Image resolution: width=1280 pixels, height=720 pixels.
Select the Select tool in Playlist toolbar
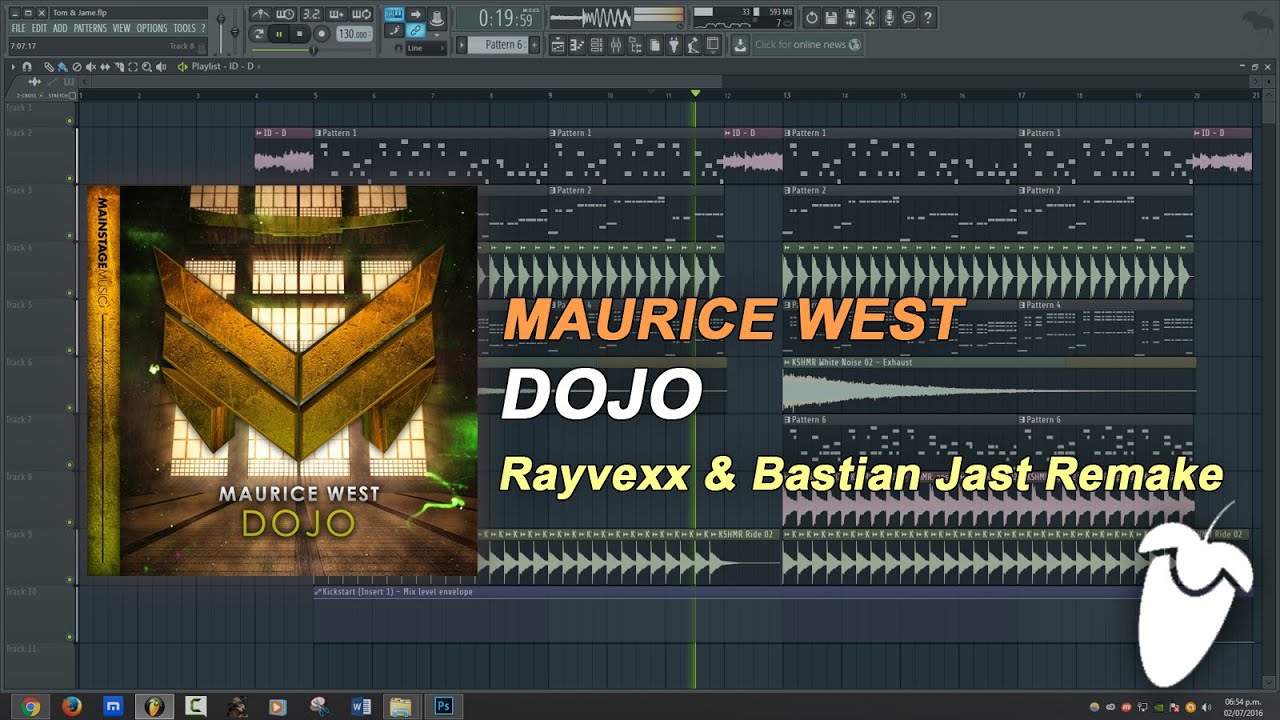pos(133,67)
